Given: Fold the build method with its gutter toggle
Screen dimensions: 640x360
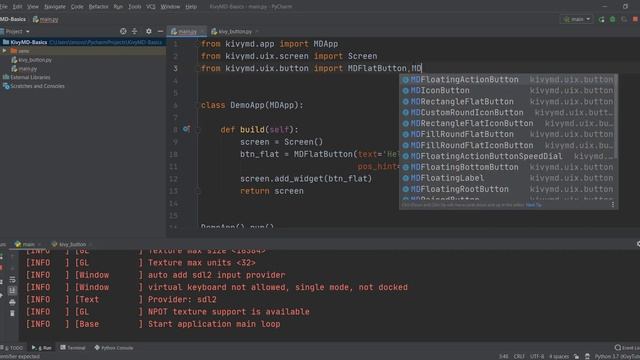Looking at the screenshot, I should point(198,130).
